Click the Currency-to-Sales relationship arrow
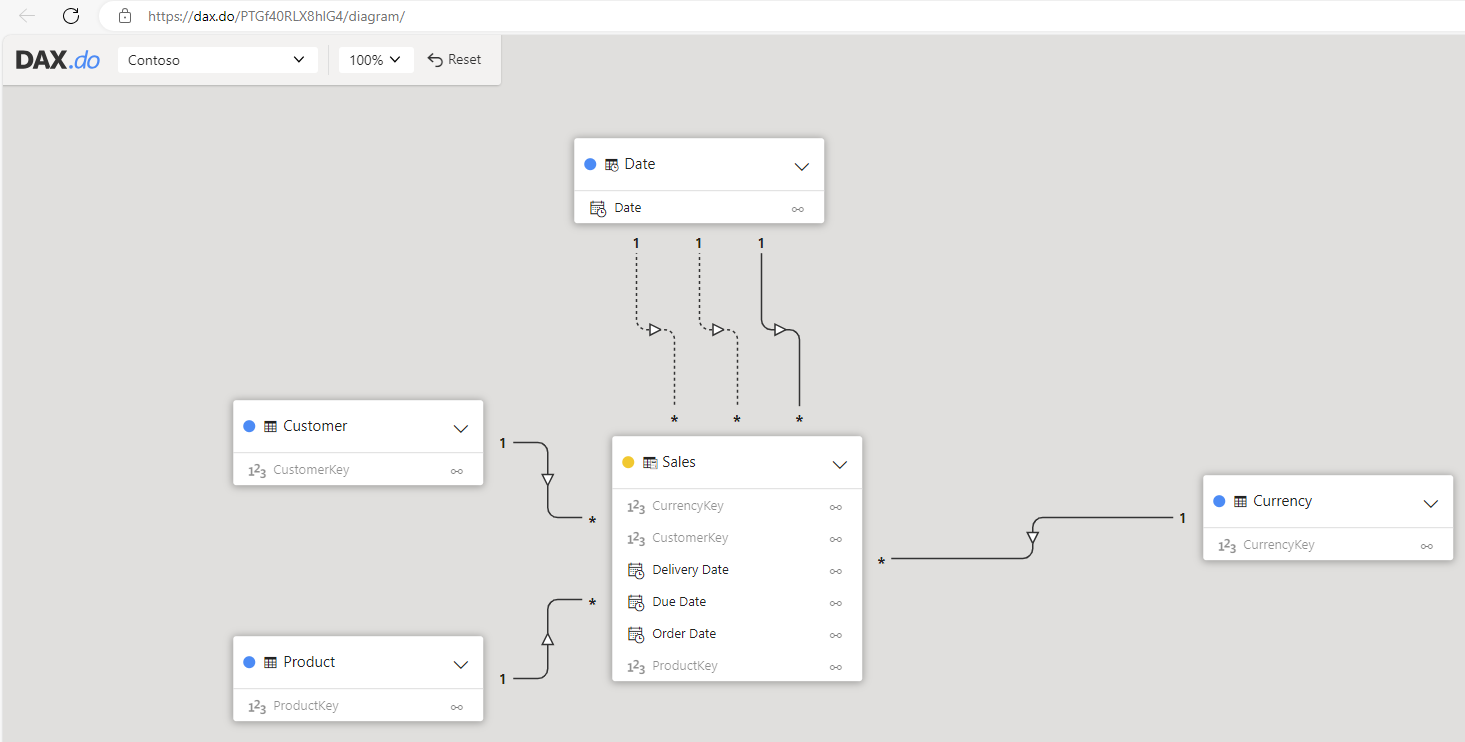1465x742 pixels. coord(1032,538)
